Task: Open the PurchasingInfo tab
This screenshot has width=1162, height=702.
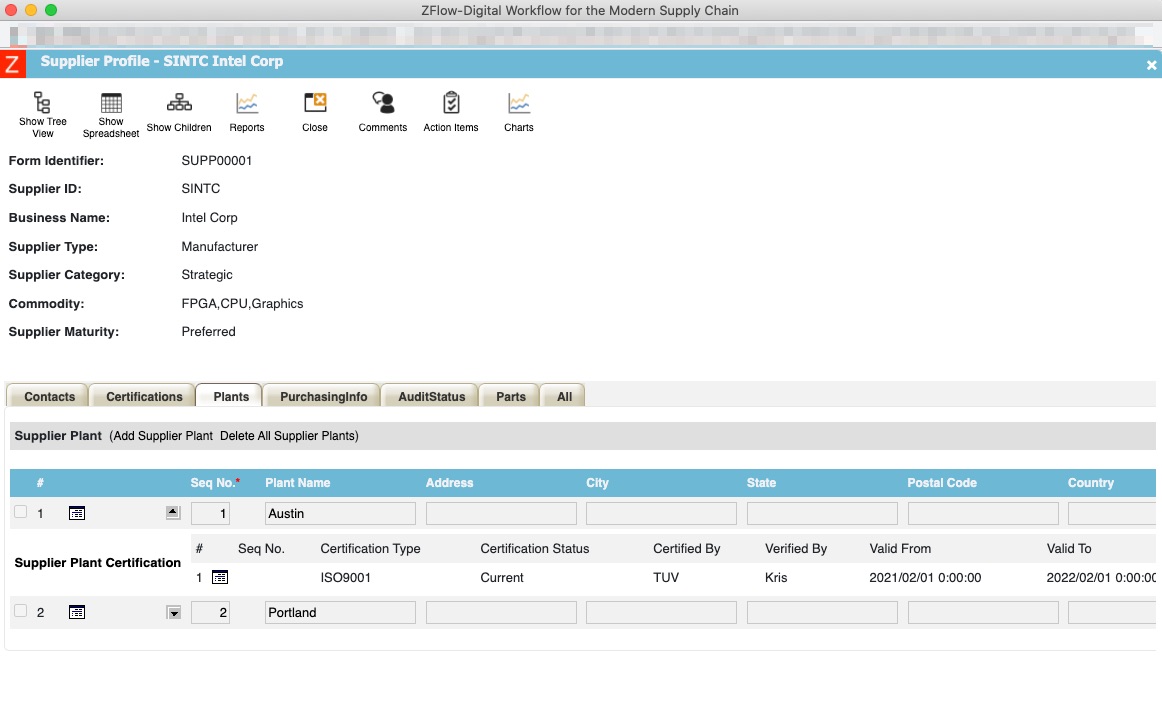Action: coord(321,395)
